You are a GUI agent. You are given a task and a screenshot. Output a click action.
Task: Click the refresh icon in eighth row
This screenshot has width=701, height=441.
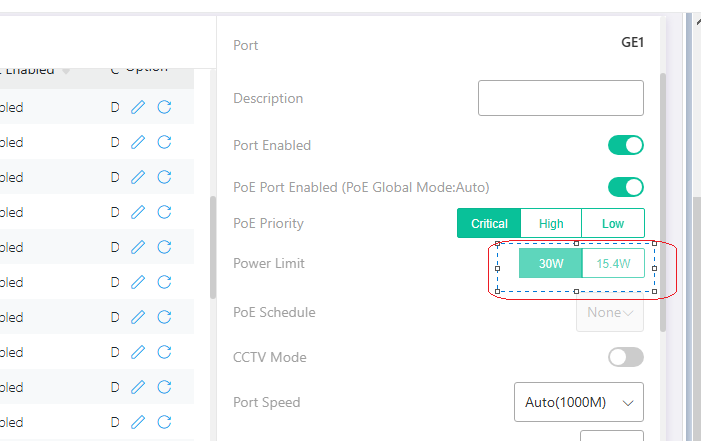164,352
